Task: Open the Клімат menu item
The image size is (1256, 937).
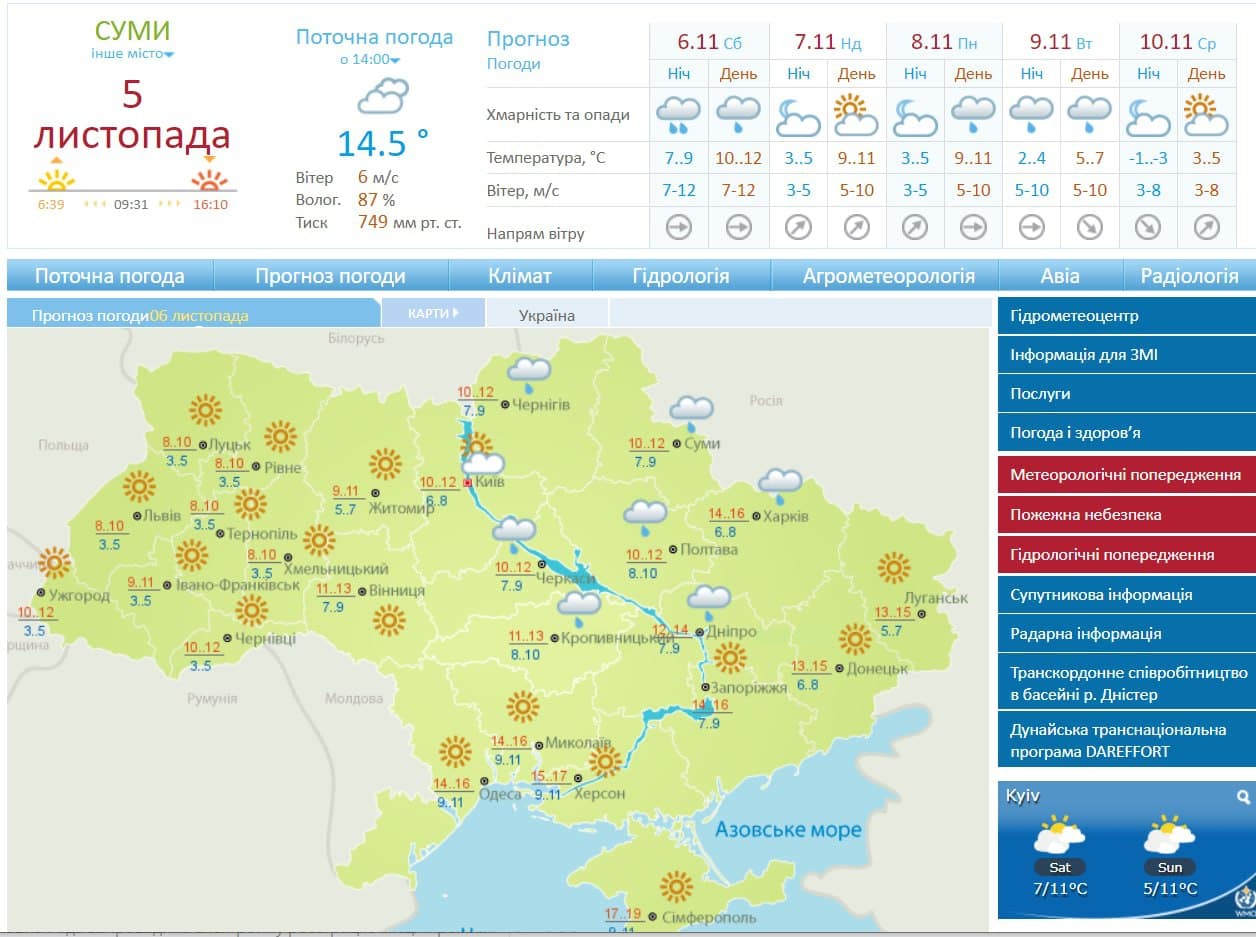Action: [x=520, y=276]
